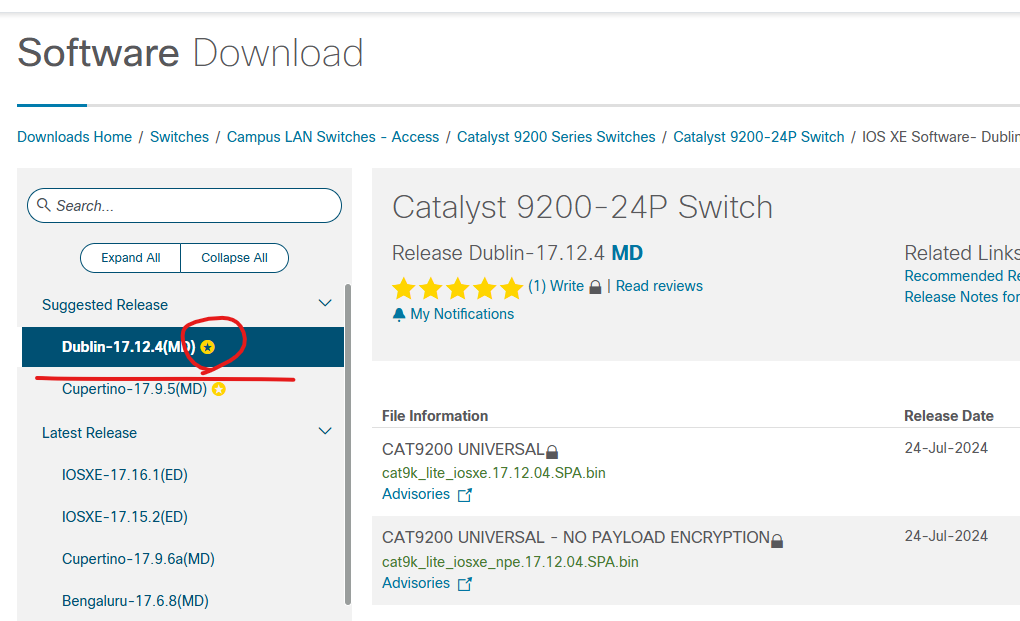
Task: Collapse the Latest Release section chevron
Action: pyautogui.click(x=325, y=431)
